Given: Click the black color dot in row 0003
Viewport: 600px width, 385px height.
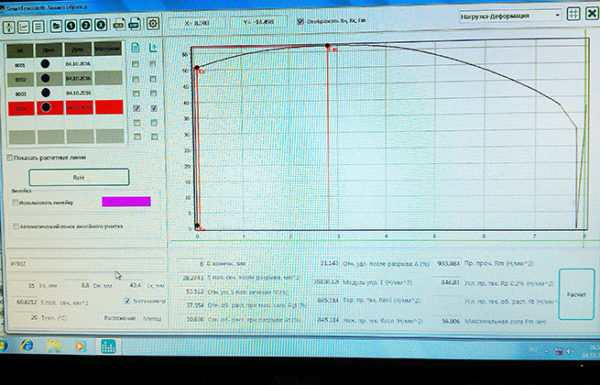Looking at the screenshot, I should point(46,93).
